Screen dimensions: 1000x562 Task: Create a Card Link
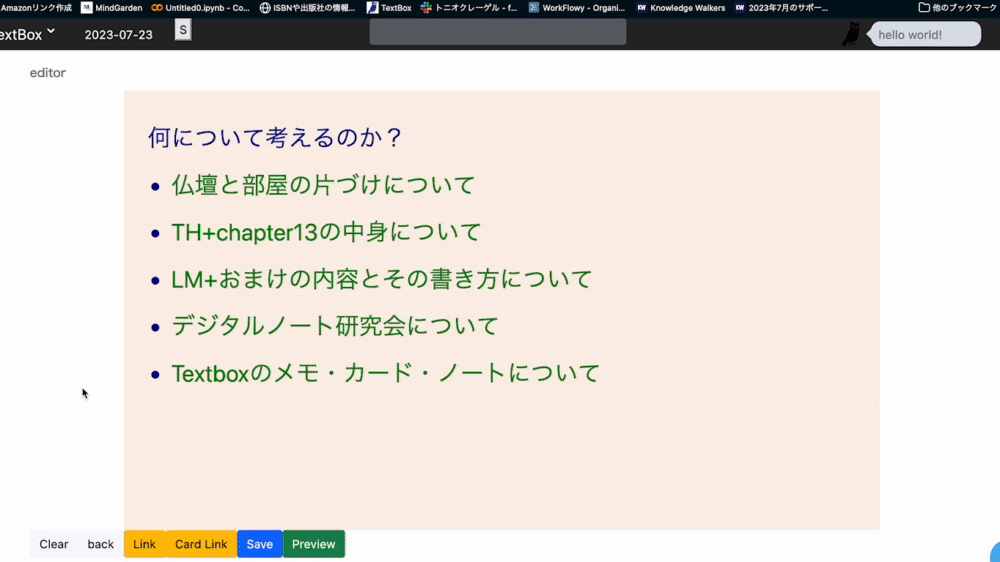tap(201, 544)
